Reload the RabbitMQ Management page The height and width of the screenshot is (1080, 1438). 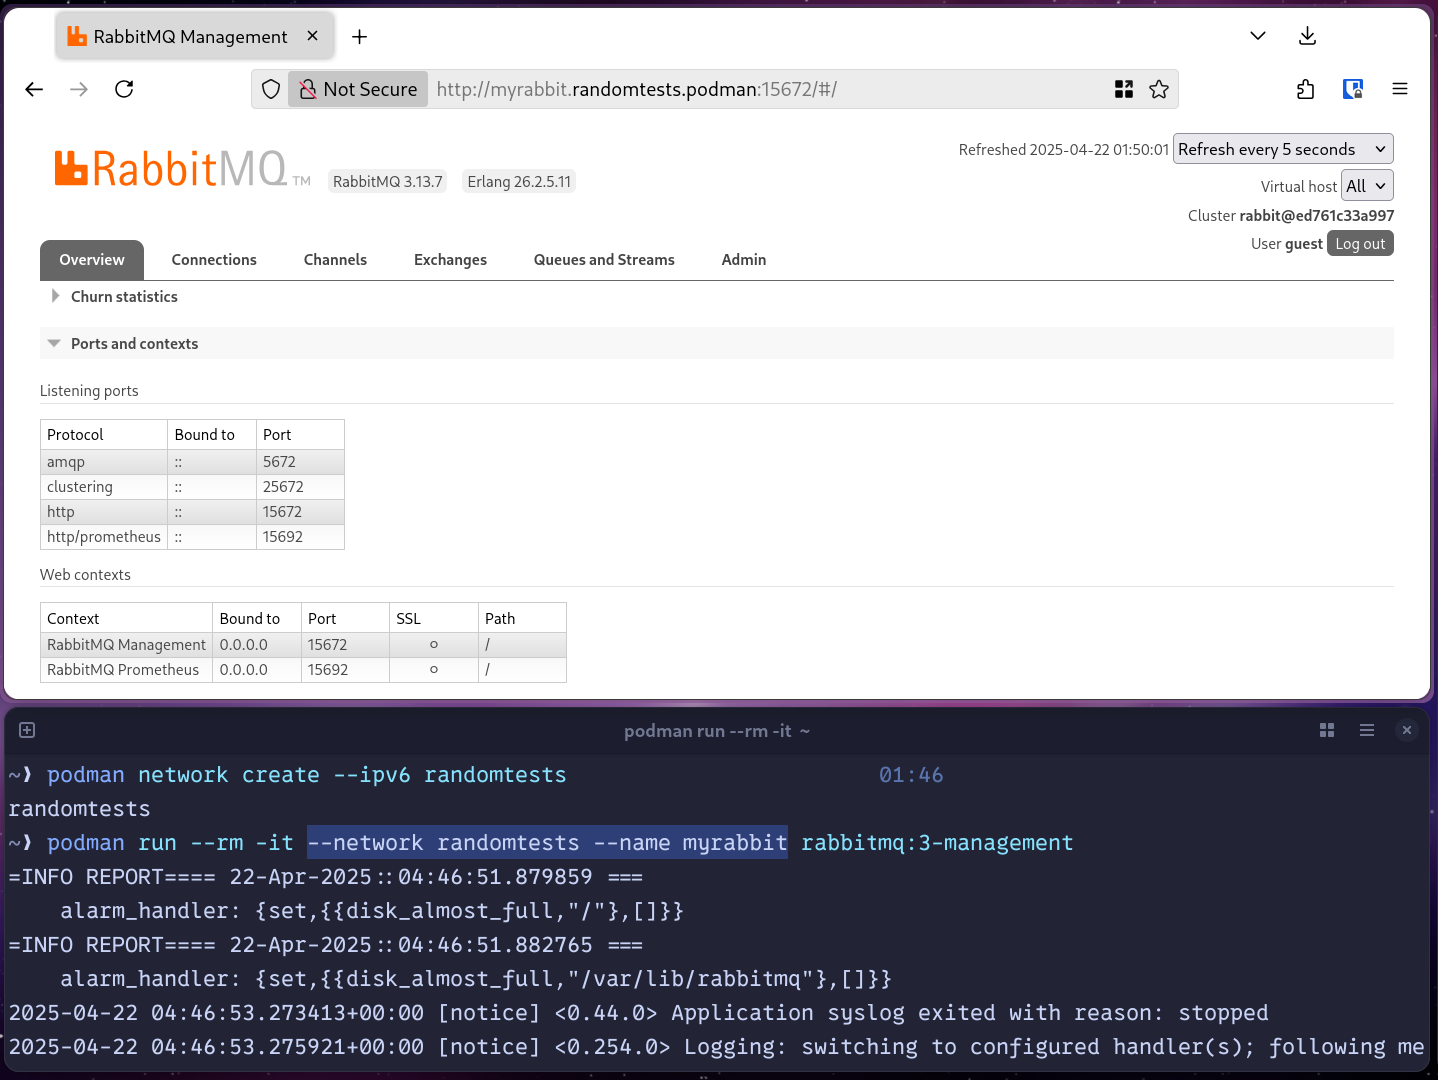(x=124, y=89)
